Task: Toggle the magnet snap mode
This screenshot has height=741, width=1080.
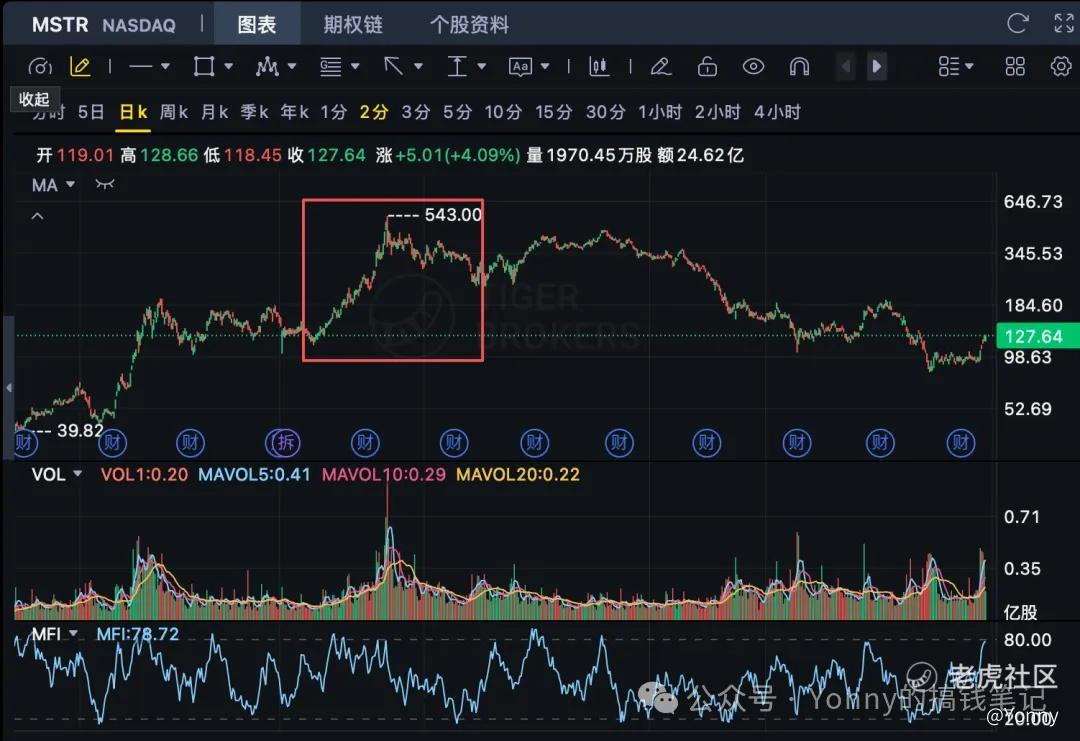Action: pos(799,66)
